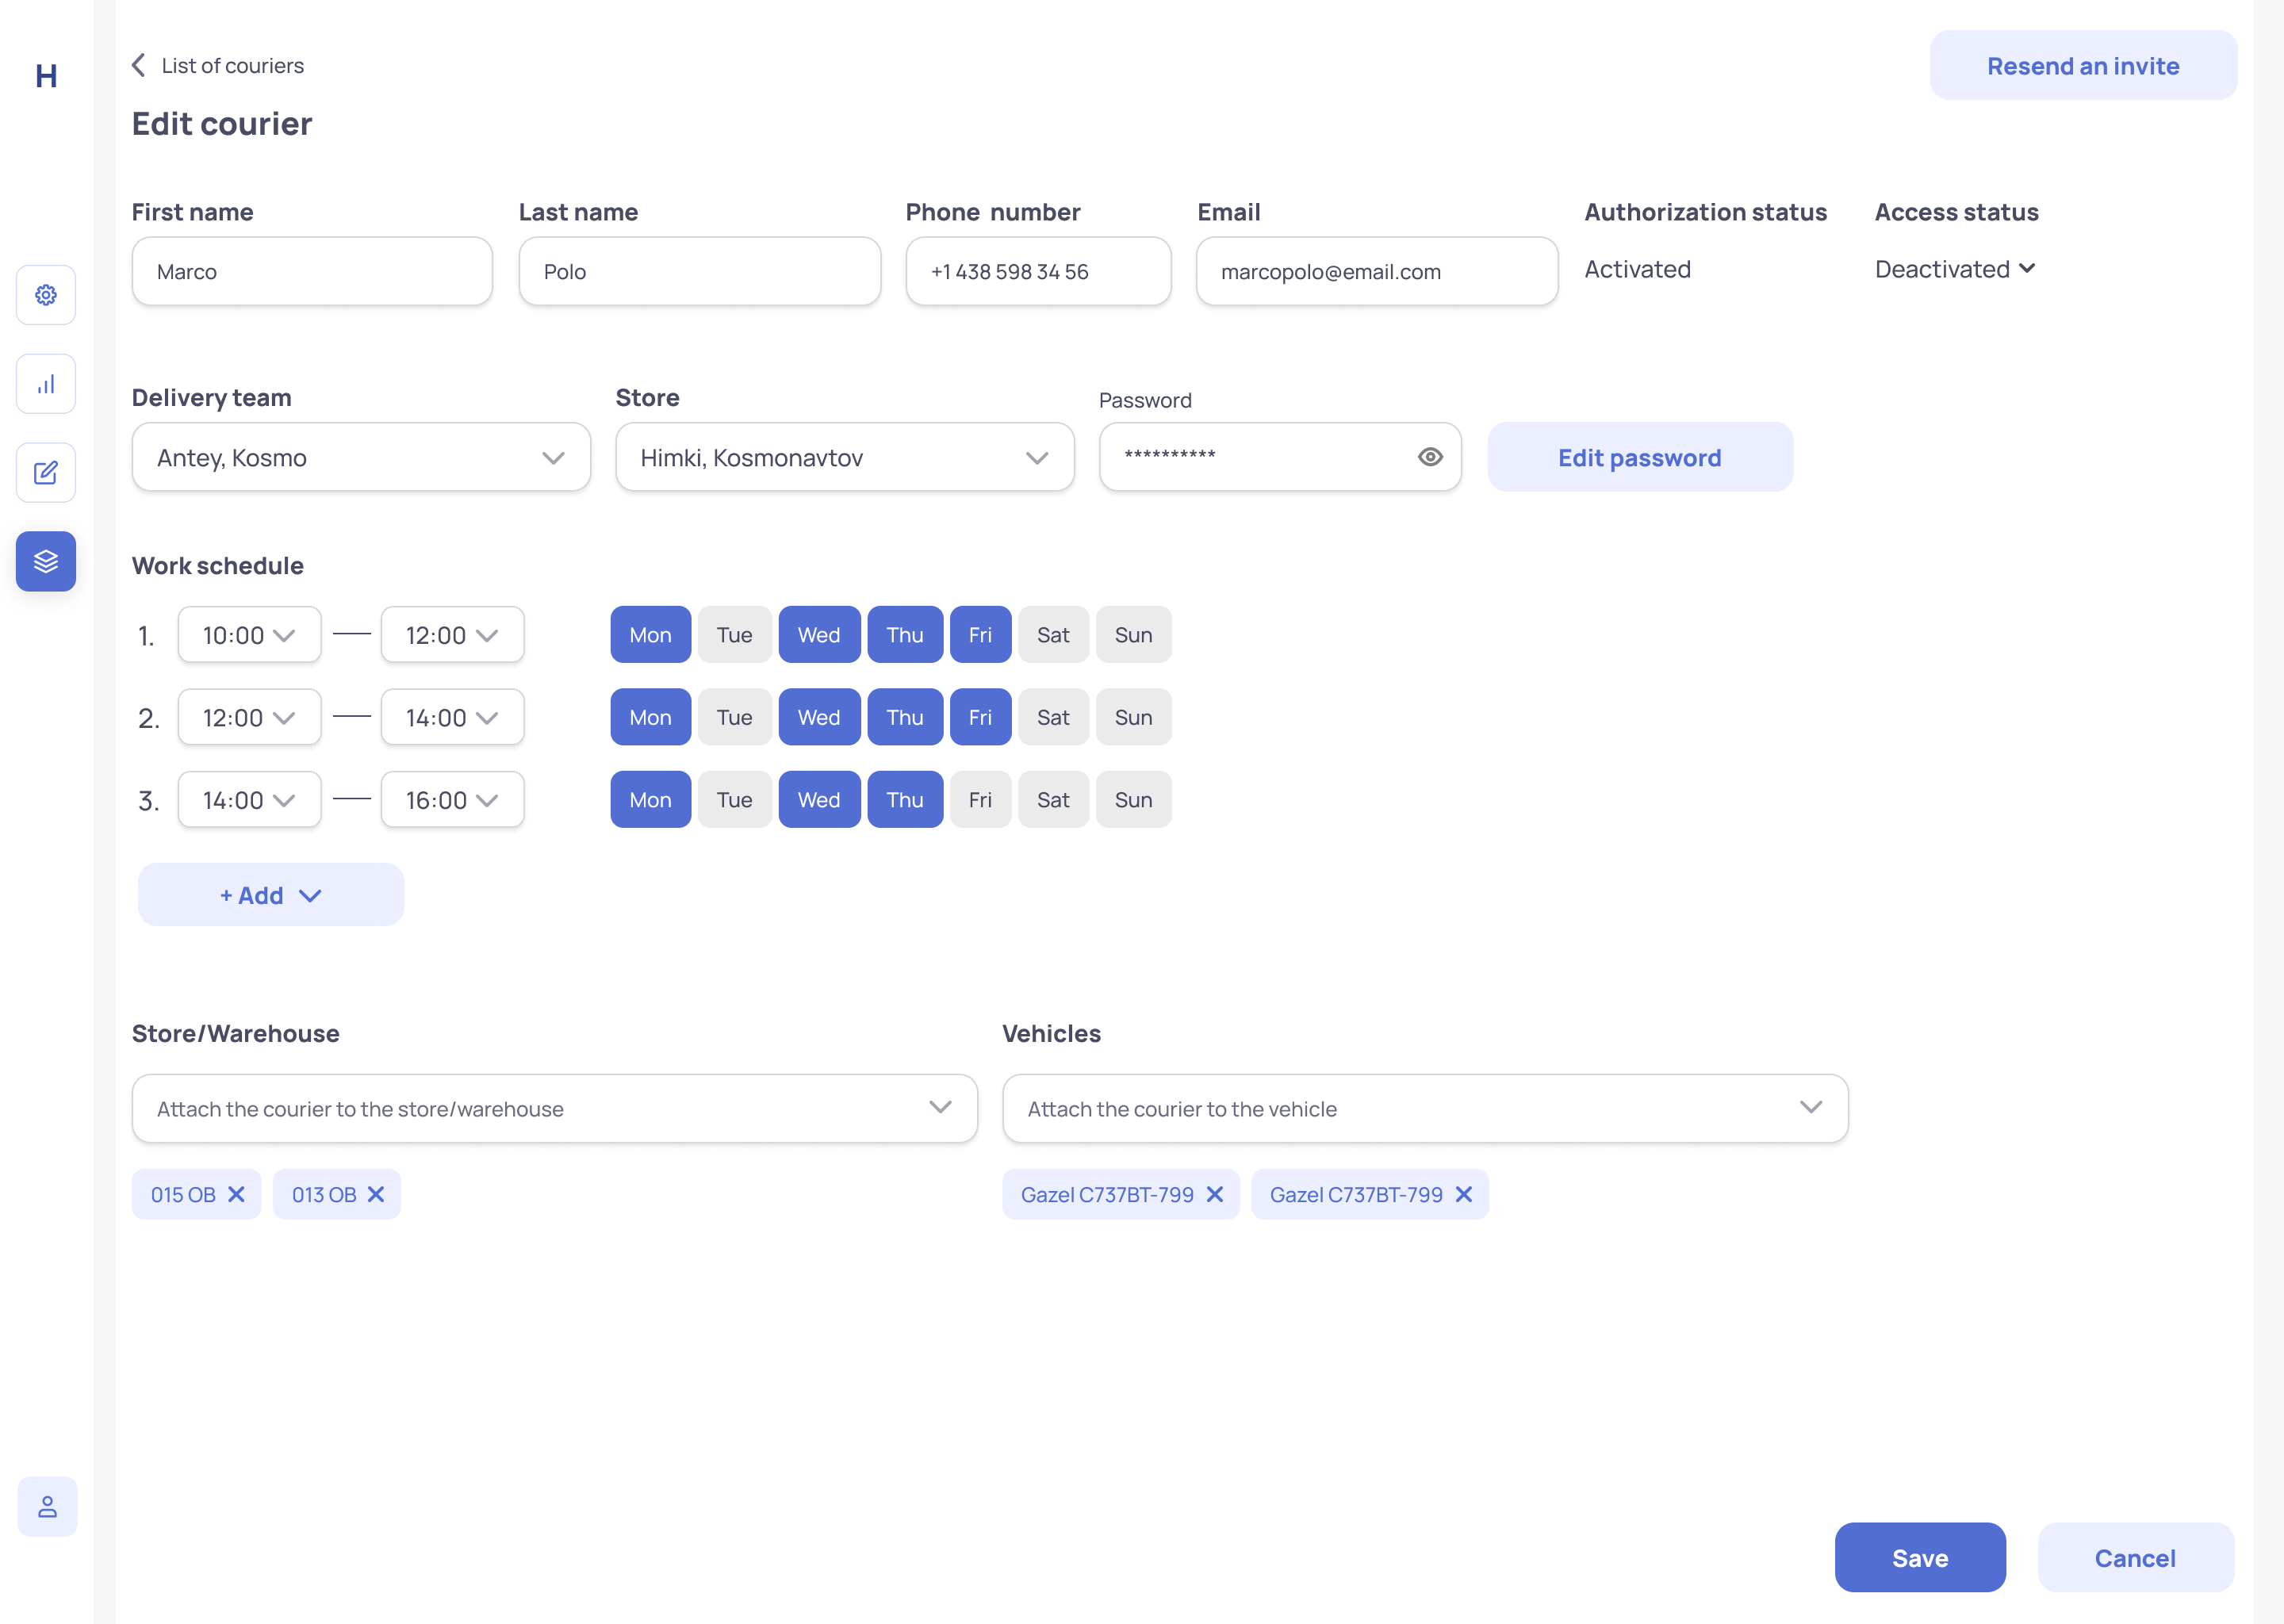Open the row 3 start time 14:00 dropdown
The height and width of the screenshot is (1624, 2284).
250,799
